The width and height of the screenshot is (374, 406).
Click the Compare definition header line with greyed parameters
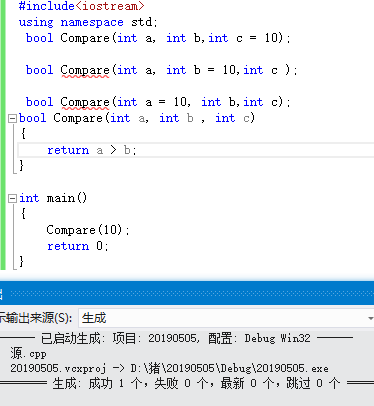tap(137, 118)
